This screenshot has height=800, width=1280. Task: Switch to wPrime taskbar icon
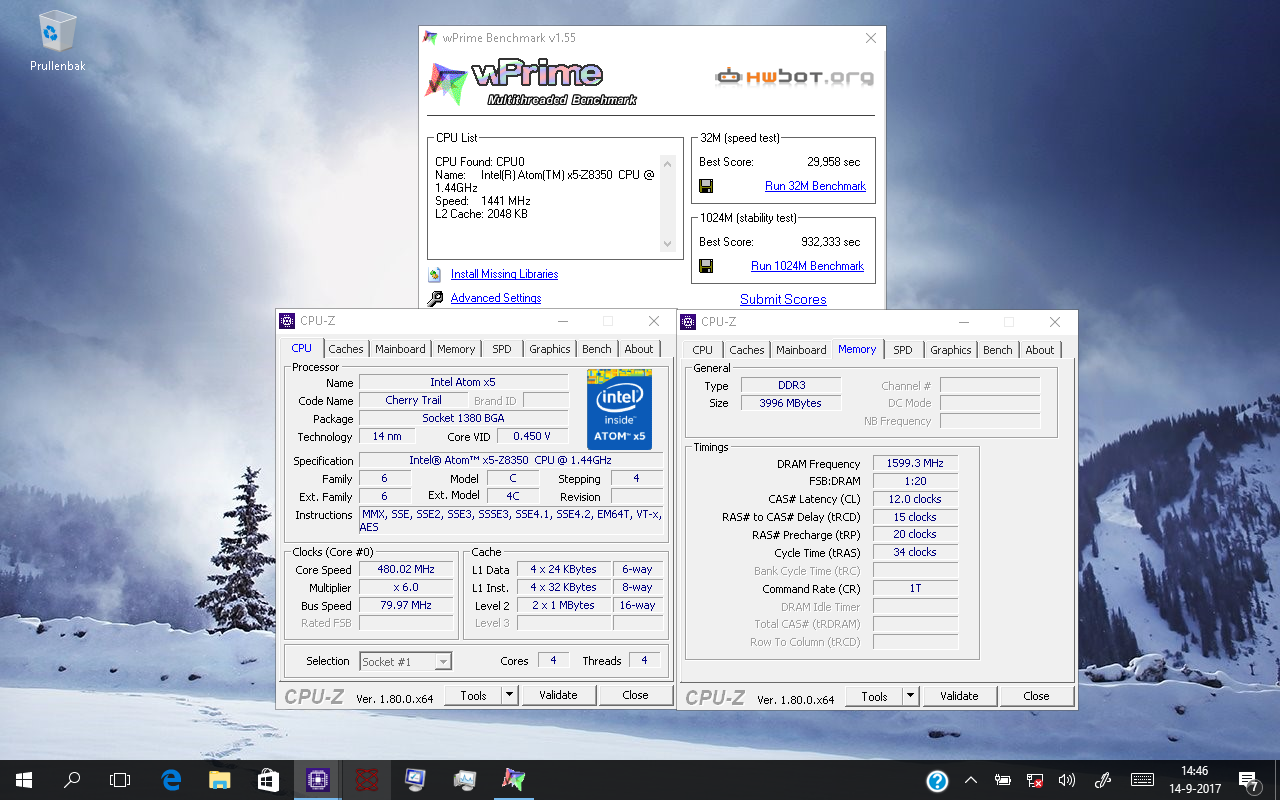pos(514,780)
